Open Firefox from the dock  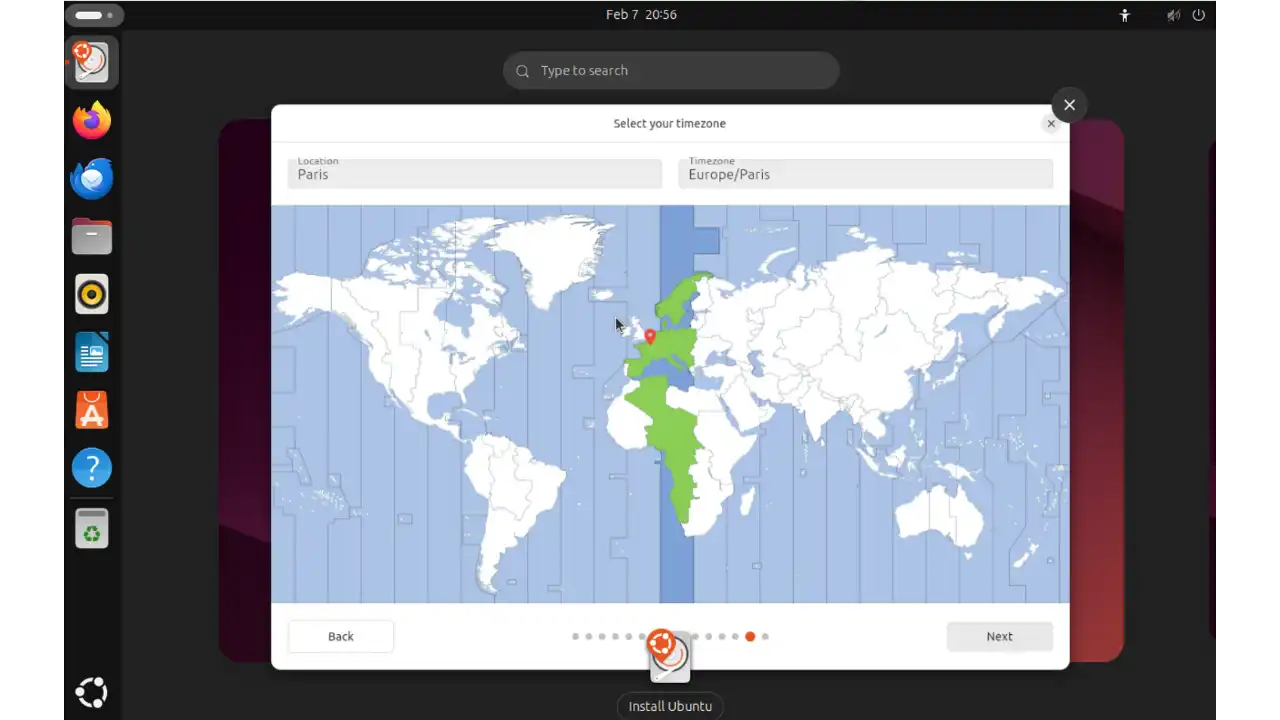coord(92,121)
